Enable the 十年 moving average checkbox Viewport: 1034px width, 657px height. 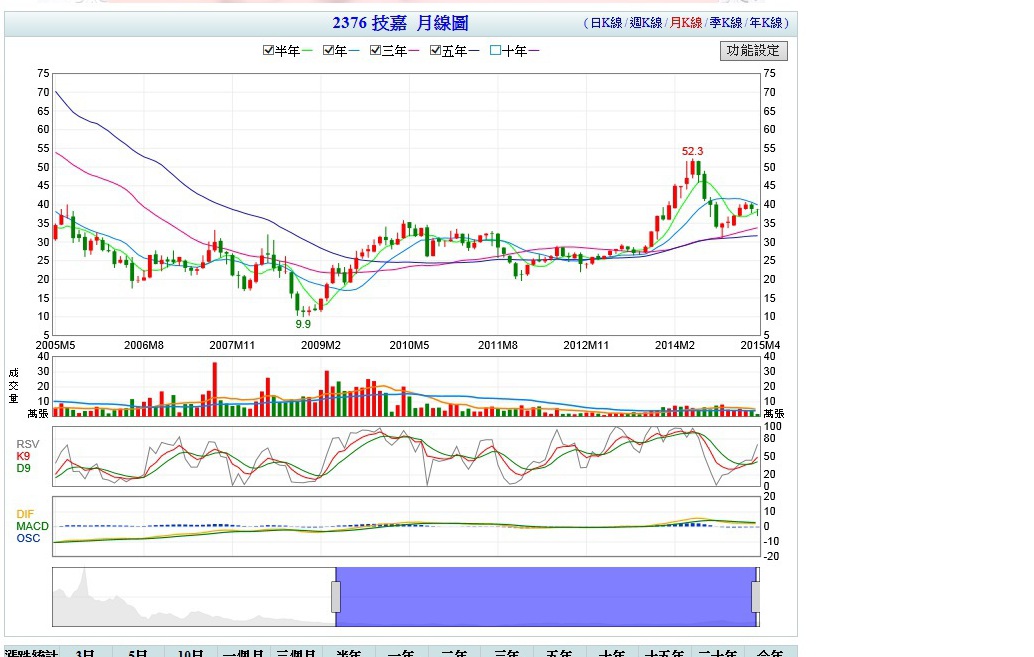click(x=497, y=51)
